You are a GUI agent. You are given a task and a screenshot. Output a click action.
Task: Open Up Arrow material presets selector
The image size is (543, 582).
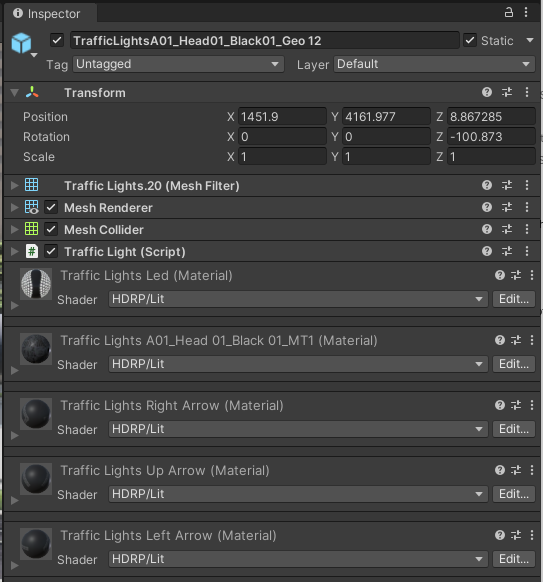[x=516, y=470]
